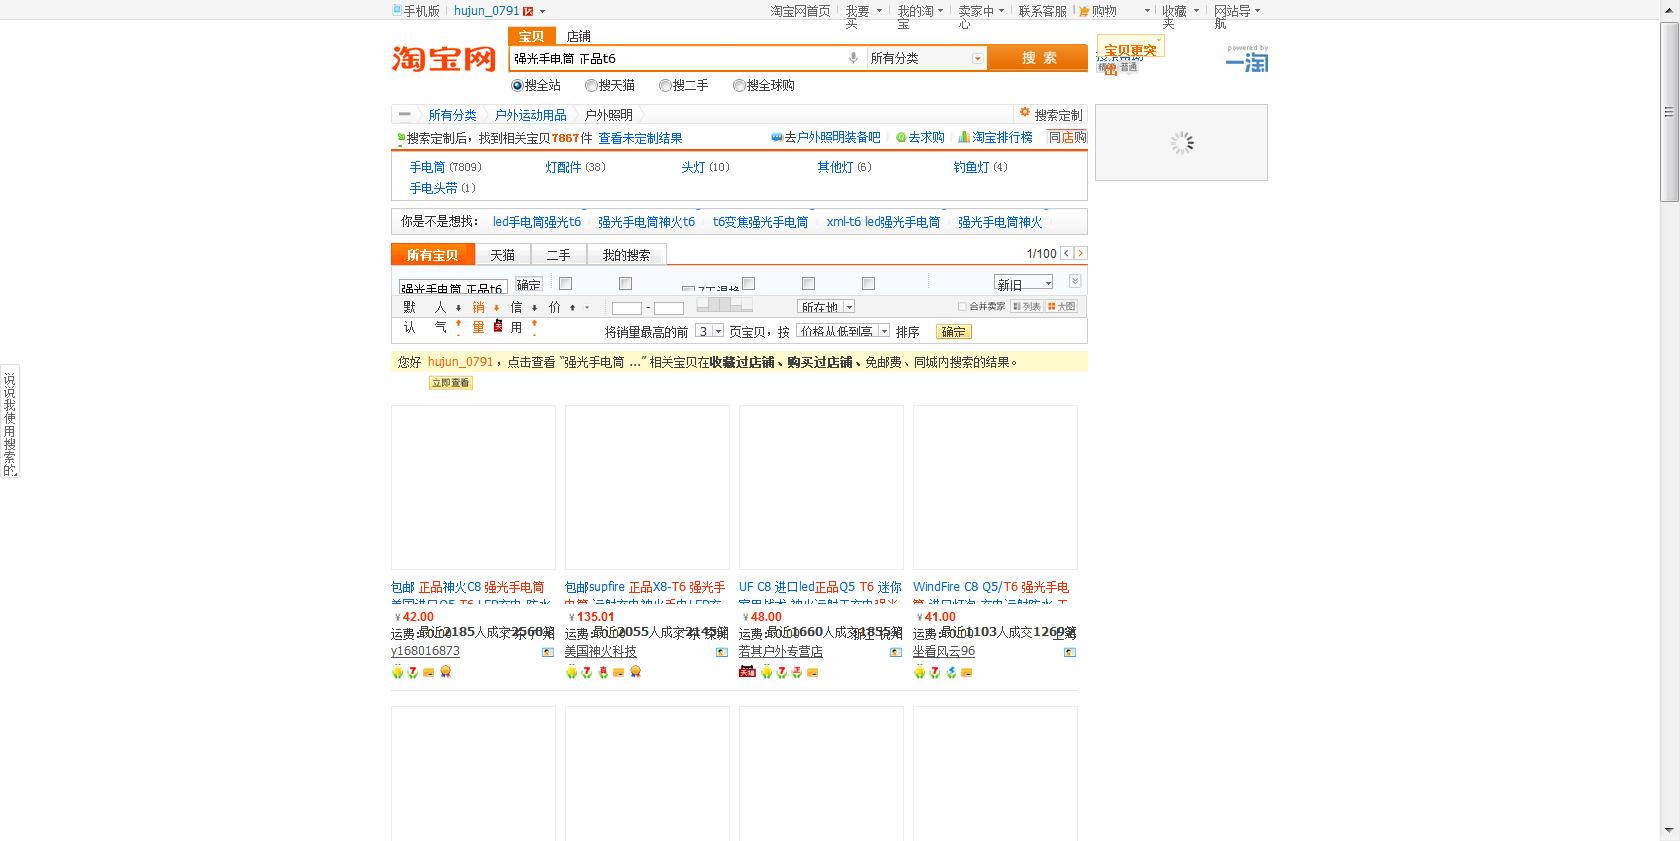1680x841 pixels.
Task: Click the microphone voice search icon
Action: click(853, 58)
